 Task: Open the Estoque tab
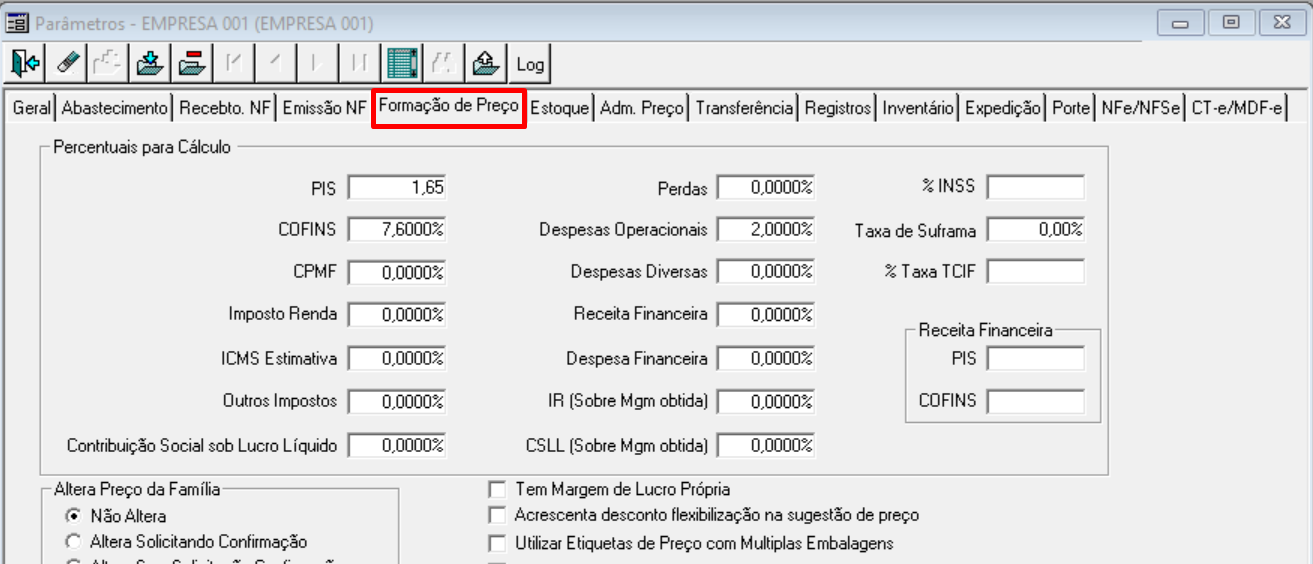tap(559, 108)
